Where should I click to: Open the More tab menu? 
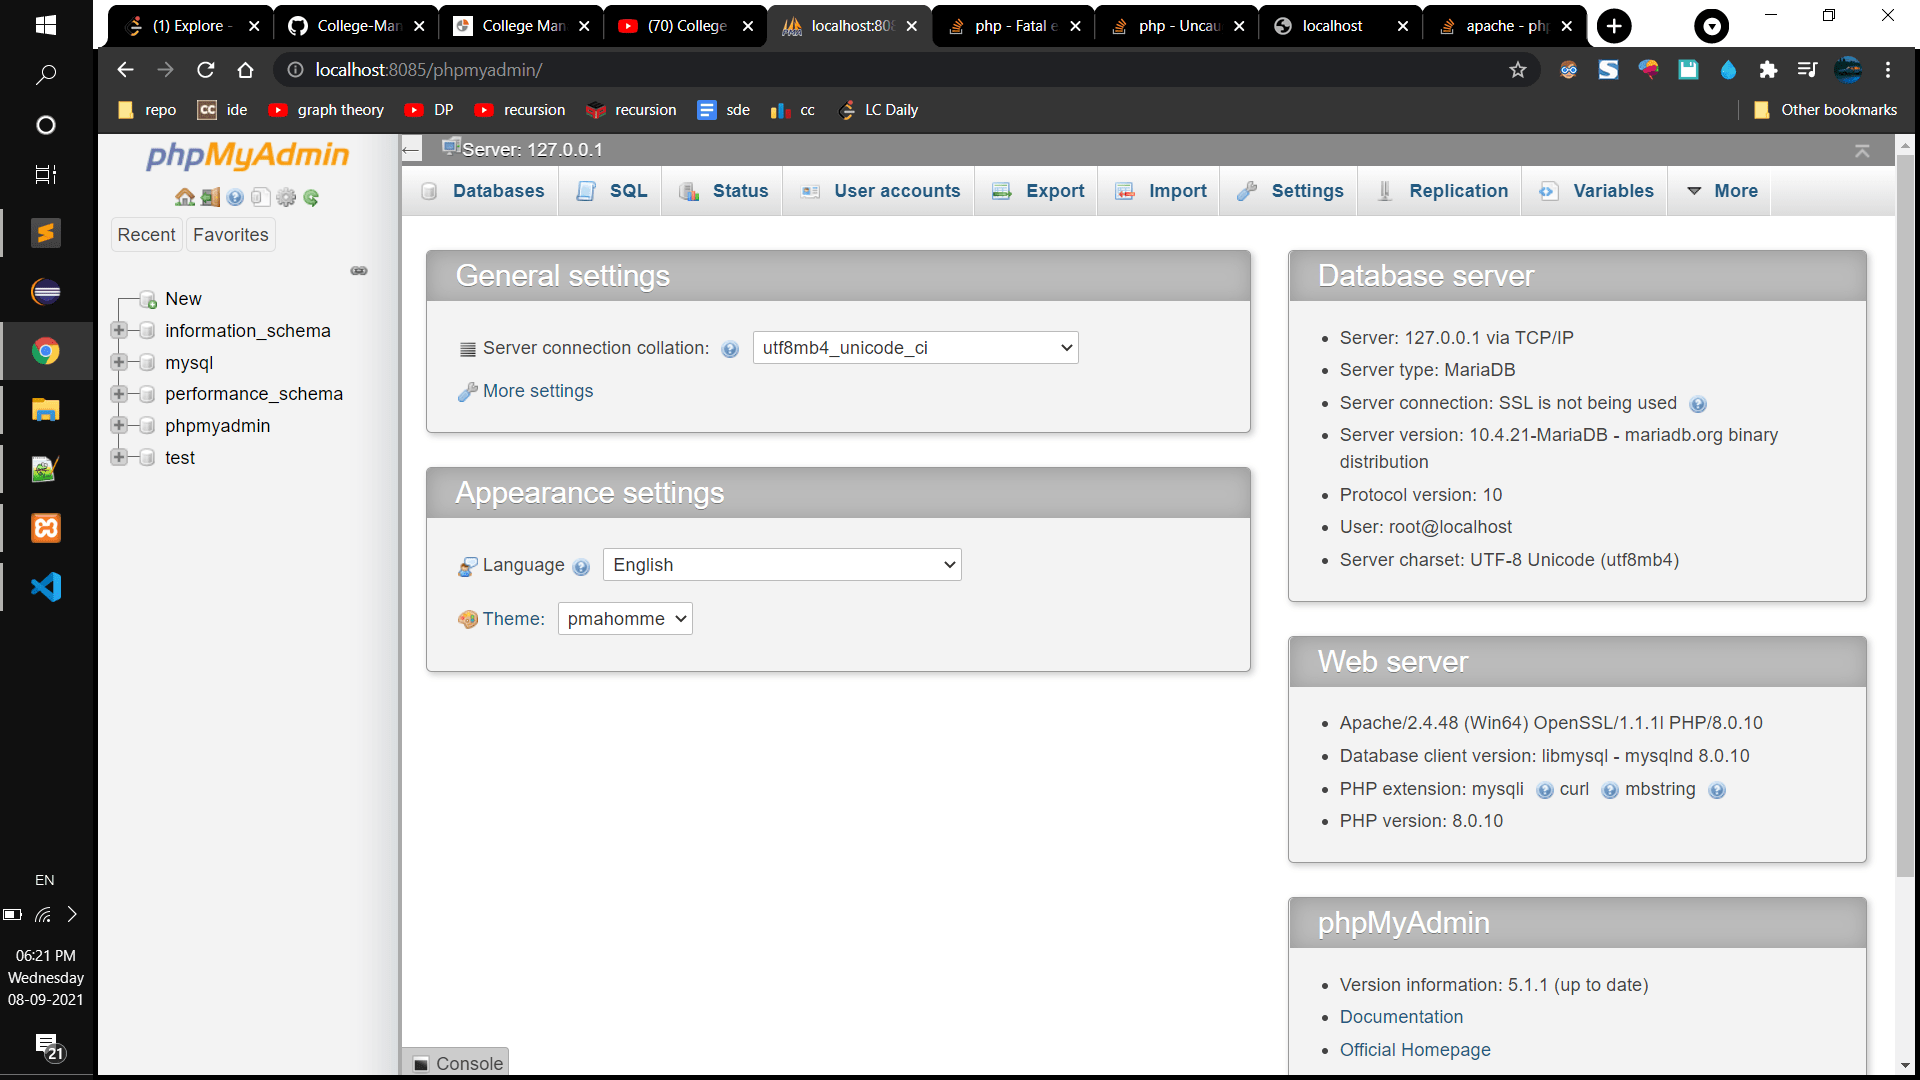coord(1722,191)
